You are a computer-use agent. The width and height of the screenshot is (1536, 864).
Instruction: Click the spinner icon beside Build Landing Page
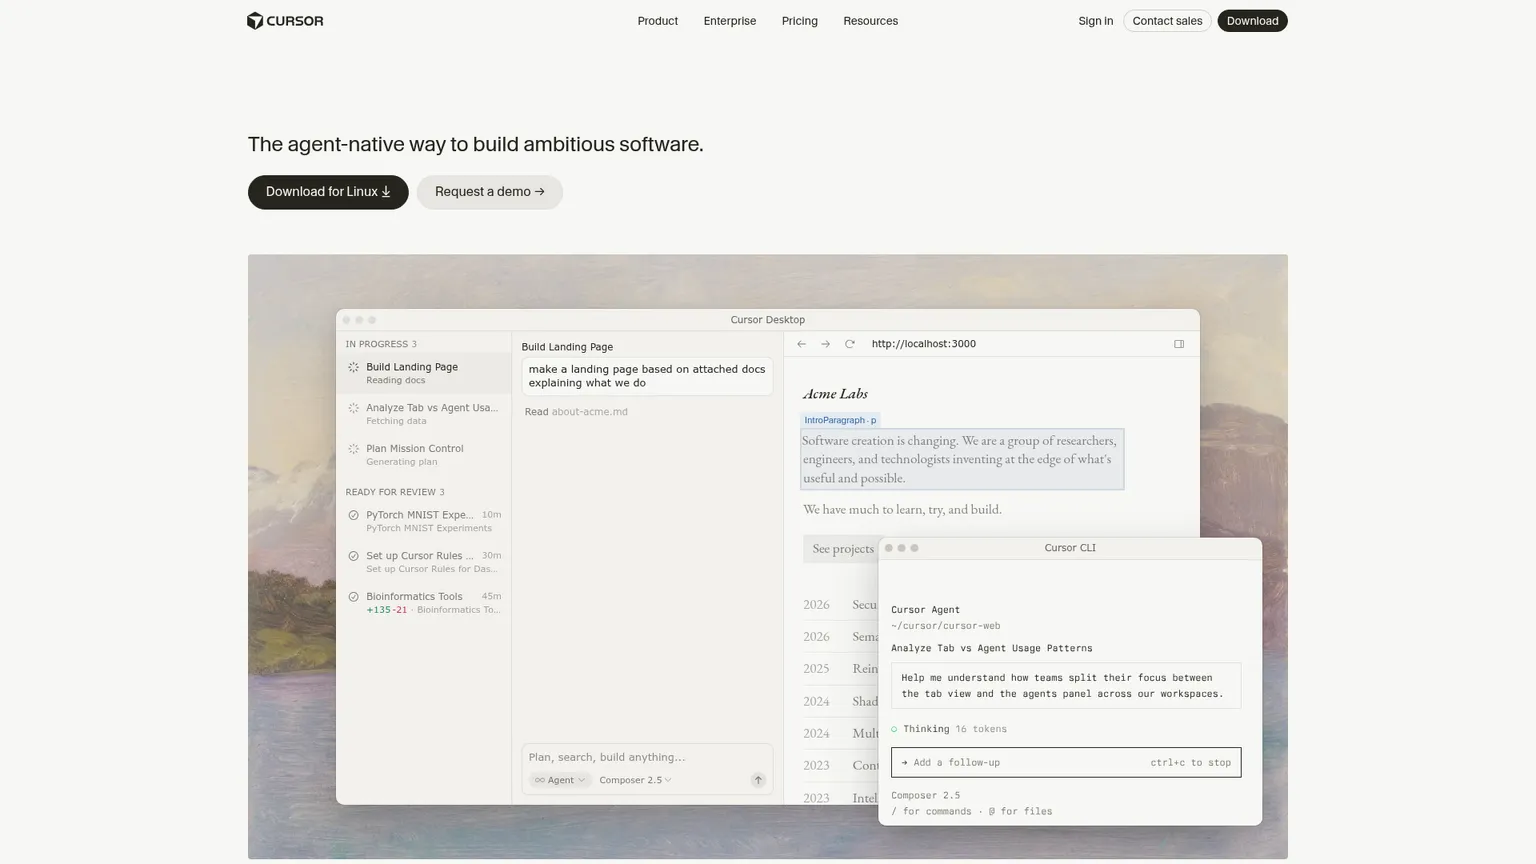coord(353,368)
